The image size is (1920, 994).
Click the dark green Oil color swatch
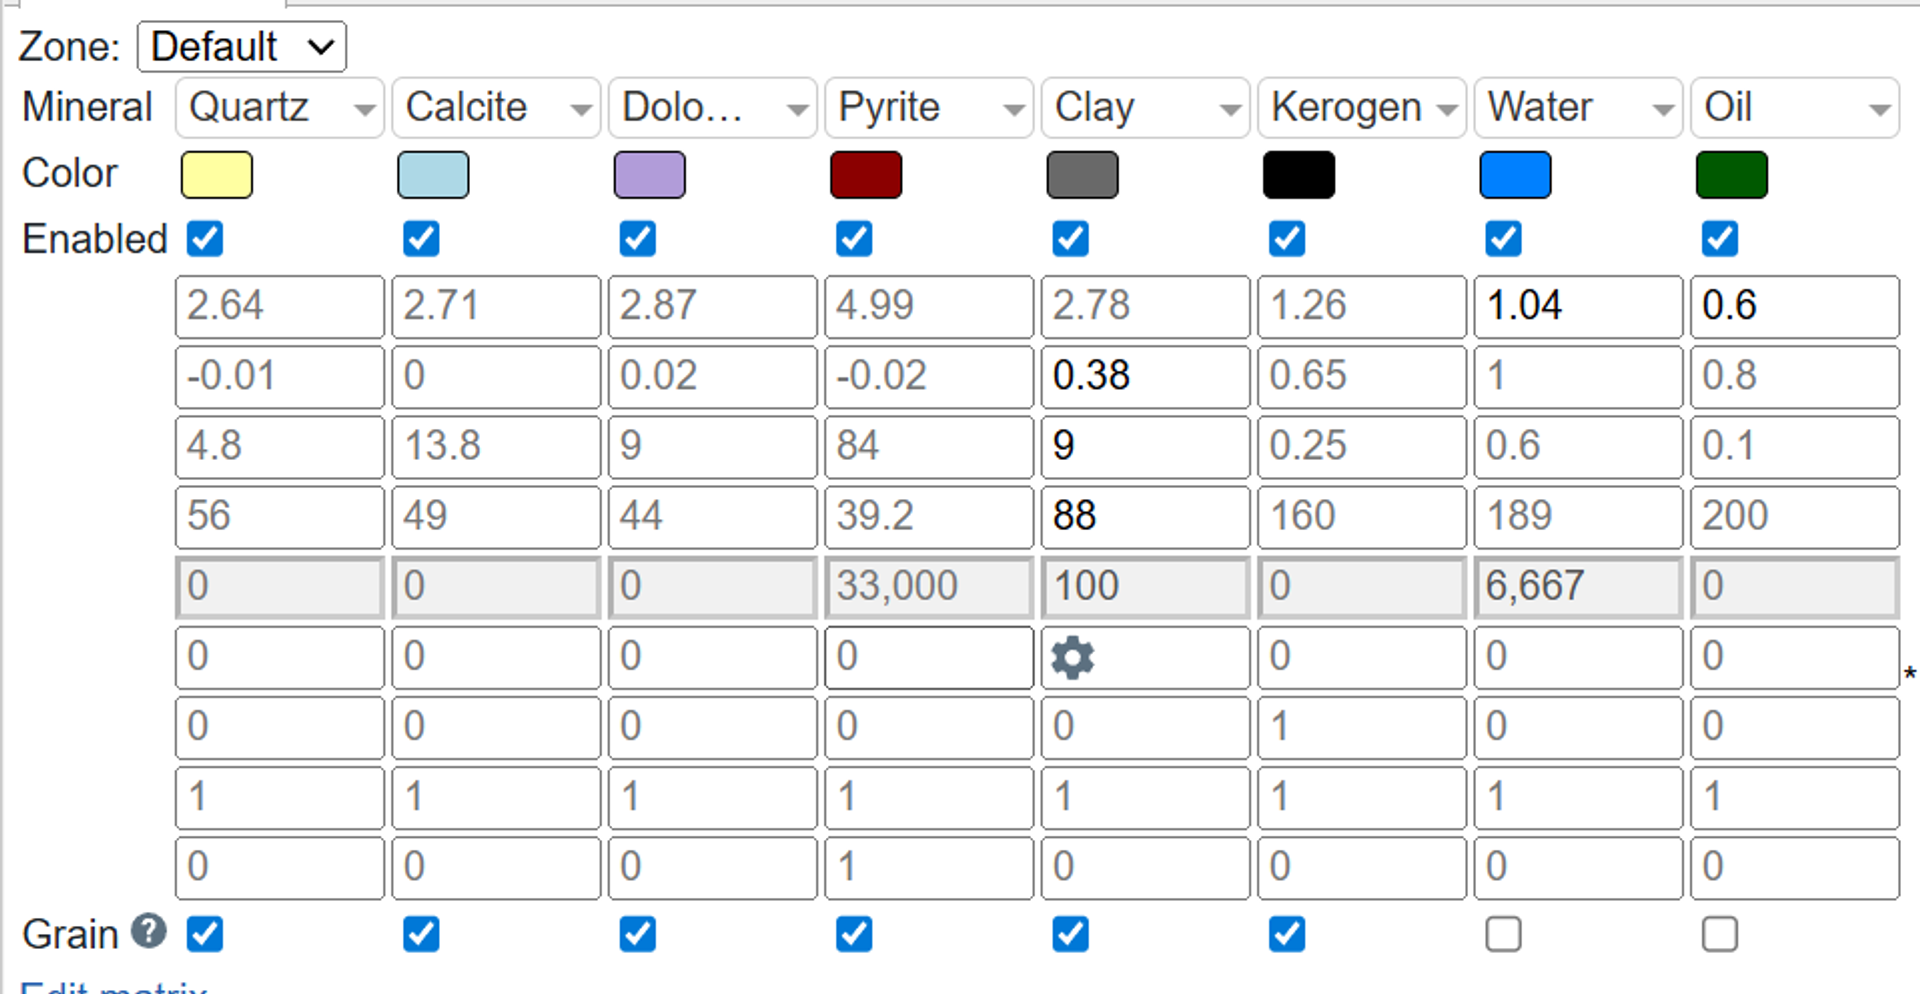[x=1731, y=174]
